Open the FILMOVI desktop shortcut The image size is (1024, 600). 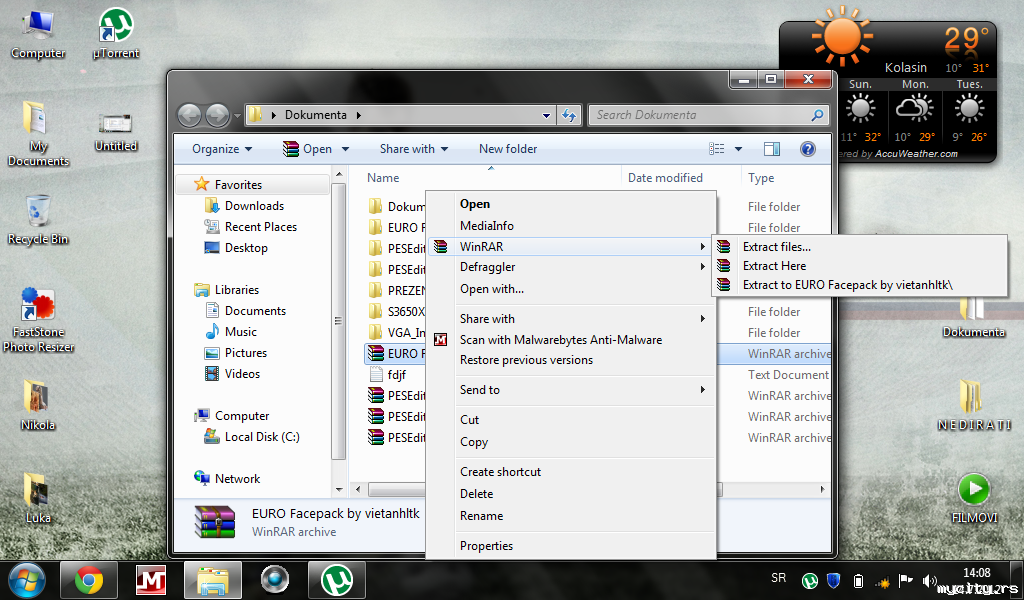coord(974,498)
